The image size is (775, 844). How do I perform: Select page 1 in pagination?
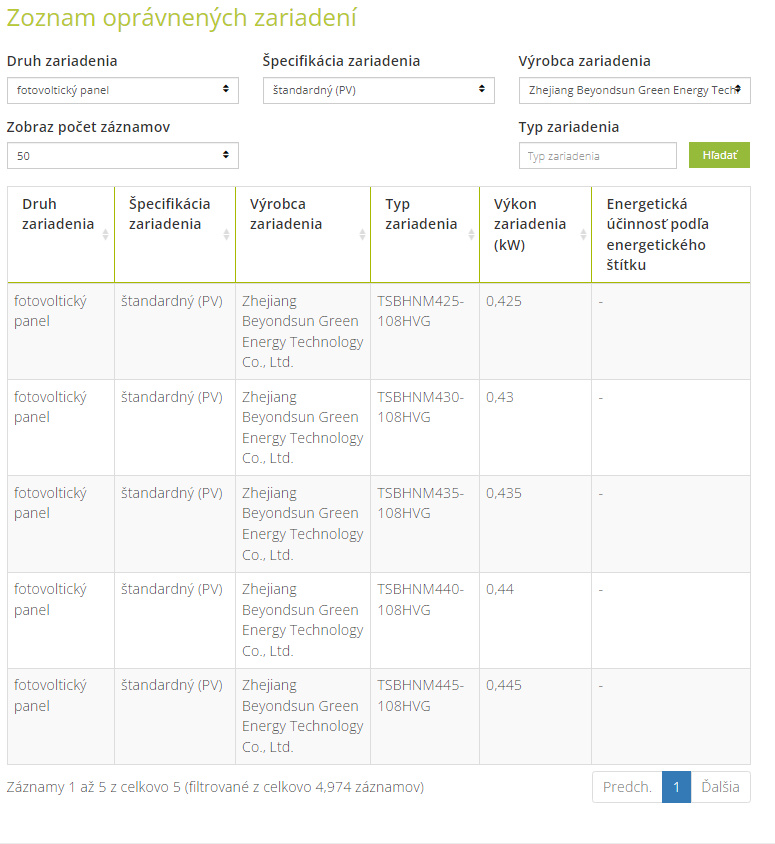coord(677,787)
